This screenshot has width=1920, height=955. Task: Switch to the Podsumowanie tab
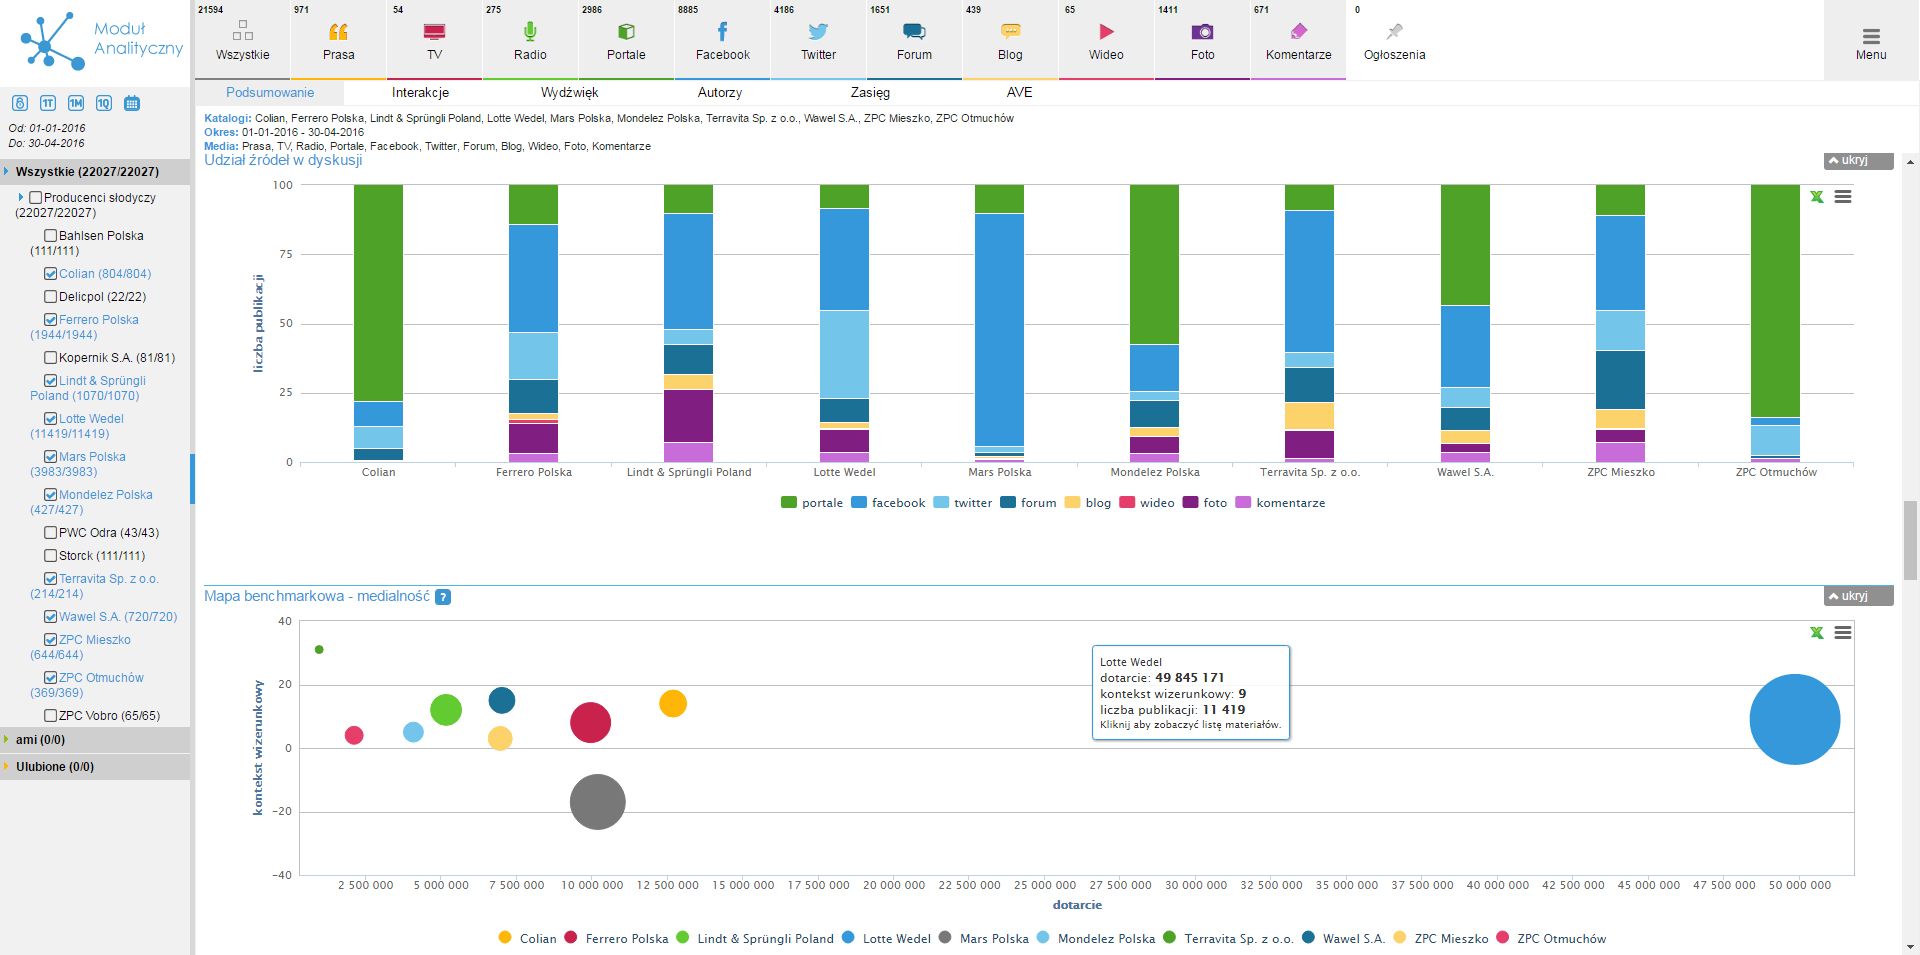click(x=270, y=93)
